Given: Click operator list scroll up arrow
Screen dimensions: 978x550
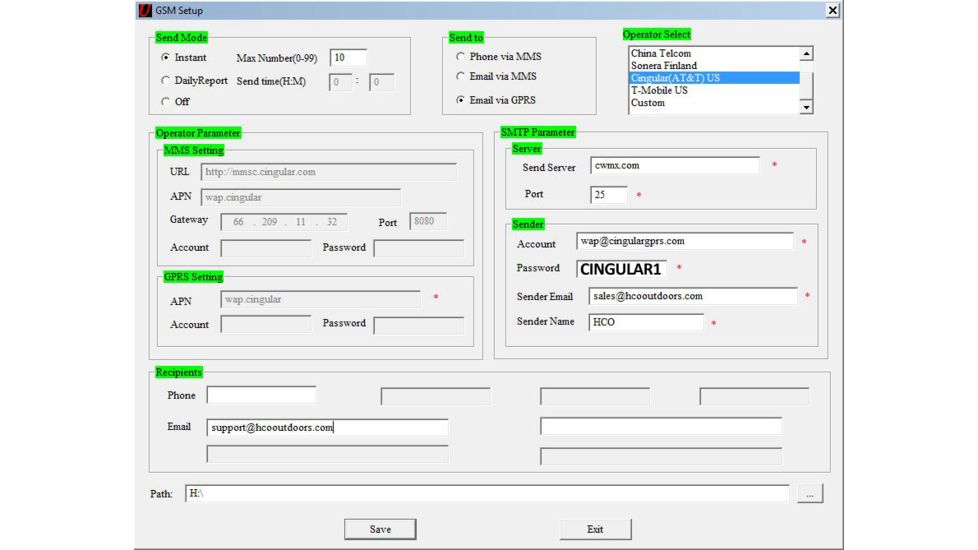Looking at the screenshot, I should pos(806,54).
